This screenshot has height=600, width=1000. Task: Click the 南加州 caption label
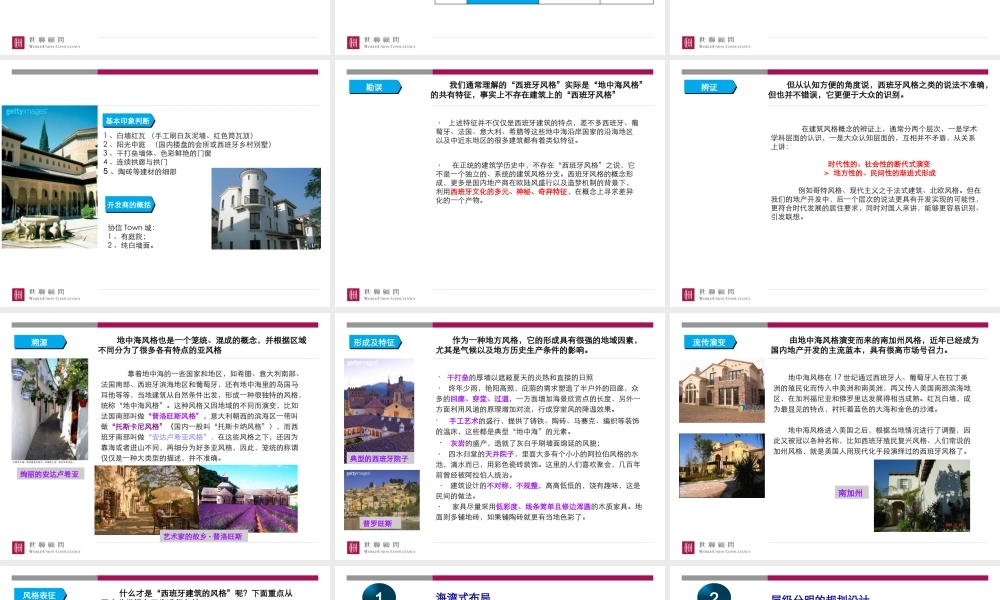click(x=851, y=492)
